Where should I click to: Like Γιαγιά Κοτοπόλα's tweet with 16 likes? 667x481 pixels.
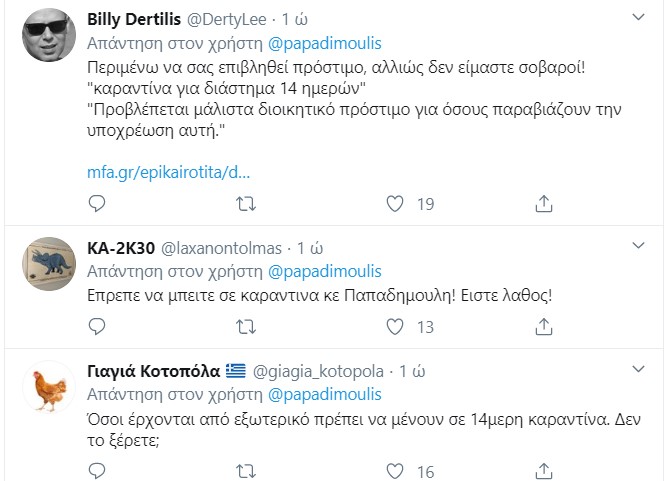point(396,471)
